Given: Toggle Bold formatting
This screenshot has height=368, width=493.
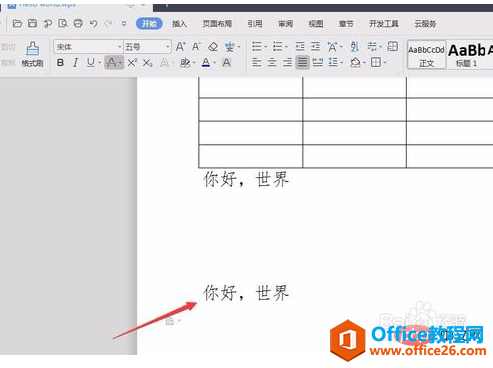Looking at the screenshot, I should tap(60, 62).
